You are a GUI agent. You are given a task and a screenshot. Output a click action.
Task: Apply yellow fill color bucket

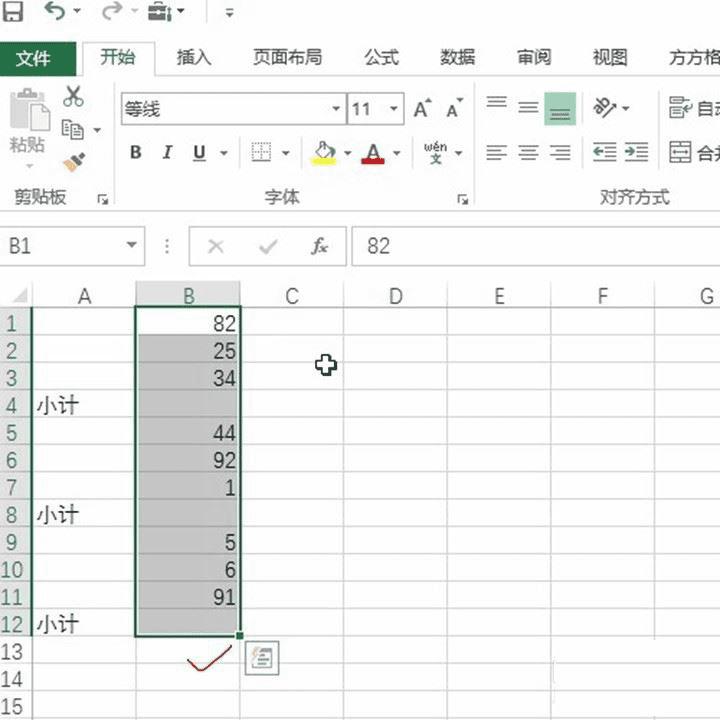325,153
